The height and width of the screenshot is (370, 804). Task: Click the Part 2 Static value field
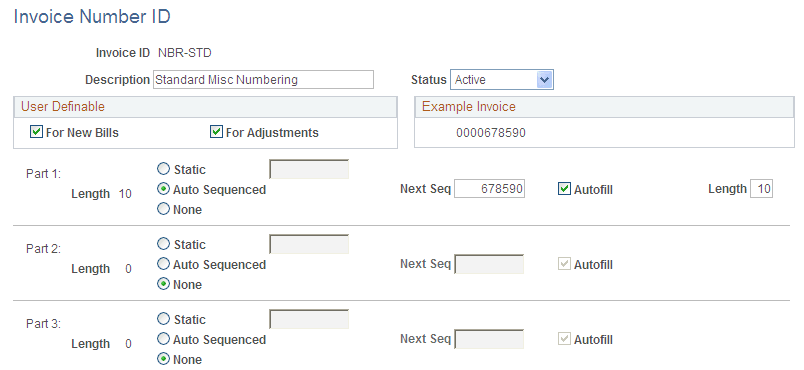point(309,244)
